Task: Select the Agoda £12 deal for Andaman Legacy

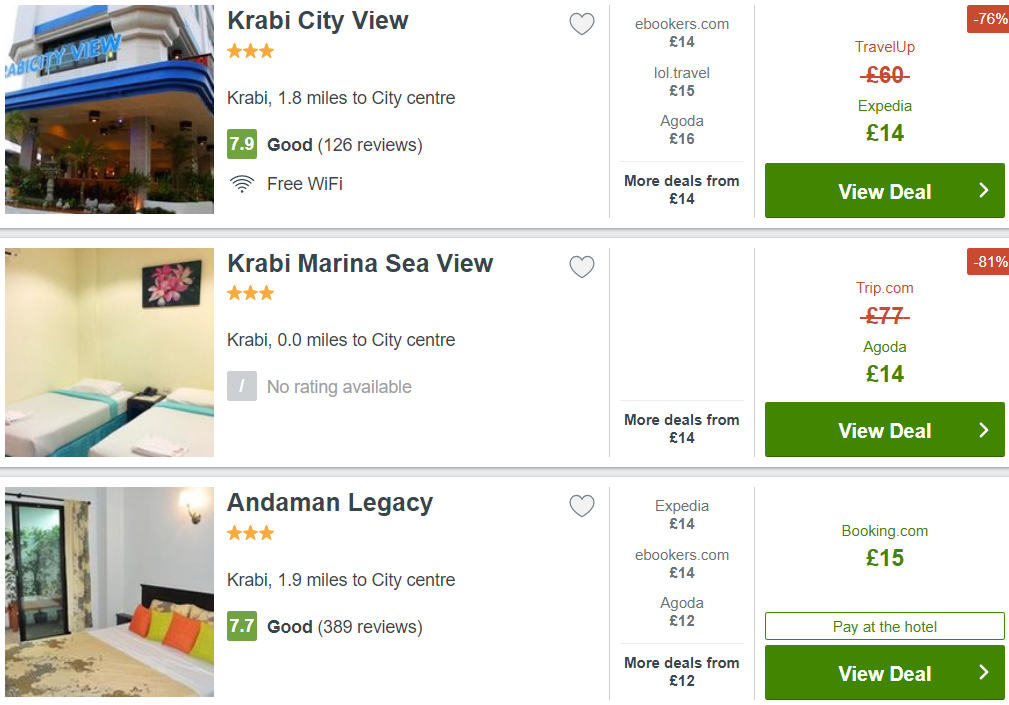Action: pos(681,612)
